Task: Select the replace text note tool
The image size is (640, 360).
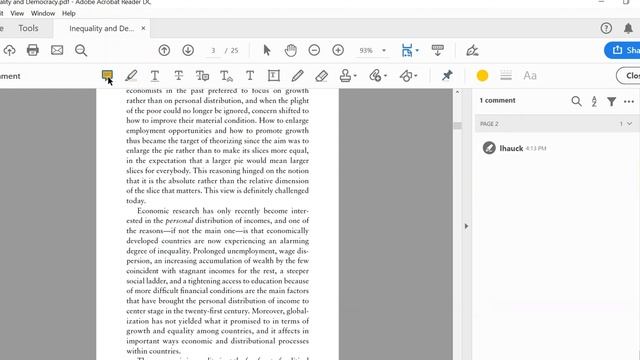Action: coord(202,76)
